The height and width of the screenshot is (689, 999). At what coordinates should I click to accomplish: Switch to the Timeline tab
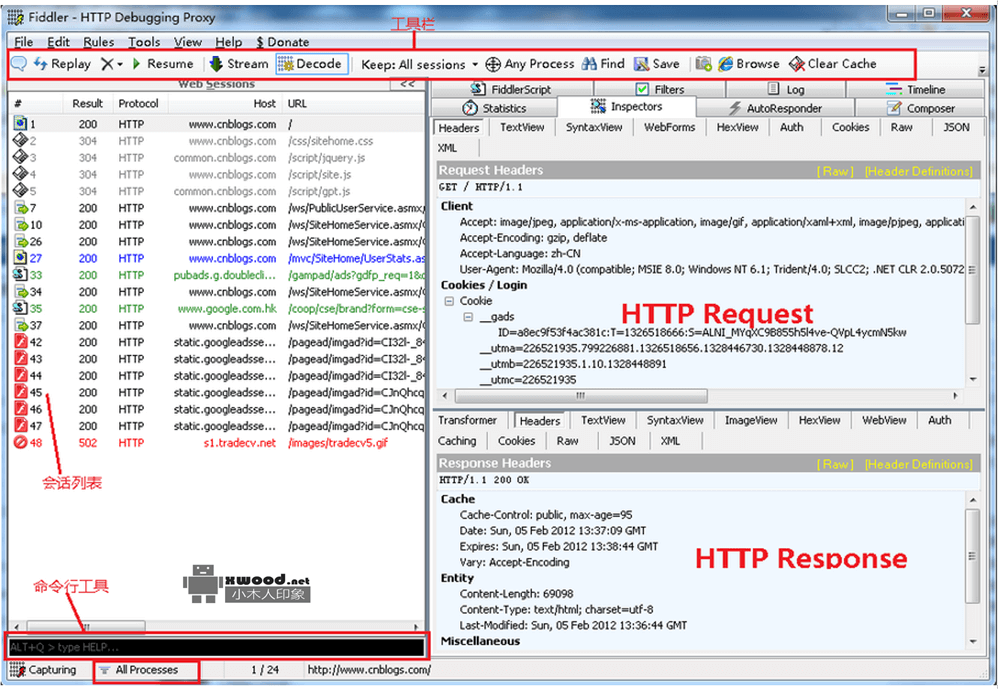(x=915, y=89)
